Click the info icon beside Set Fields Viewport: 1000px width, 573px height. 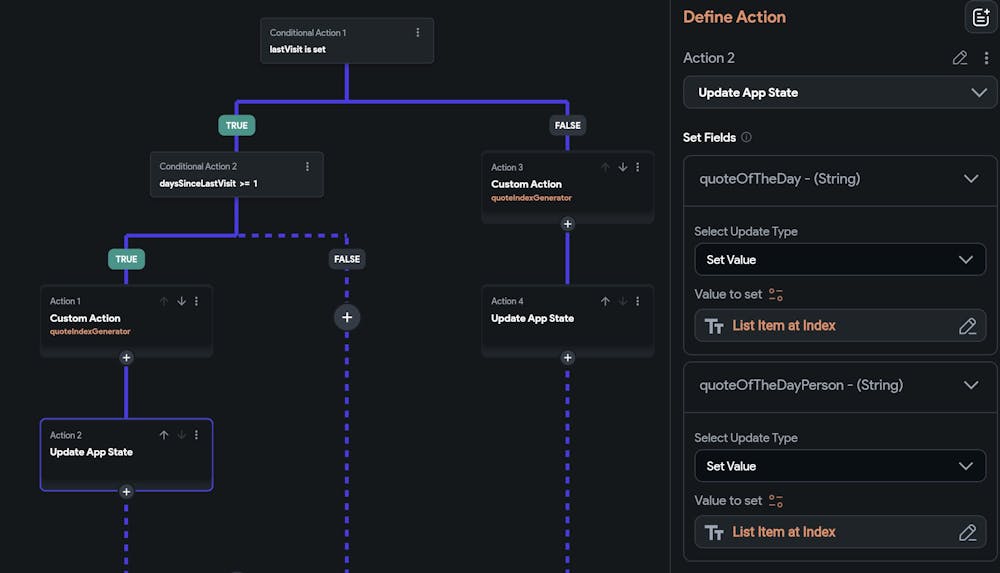tap(746, 138)
